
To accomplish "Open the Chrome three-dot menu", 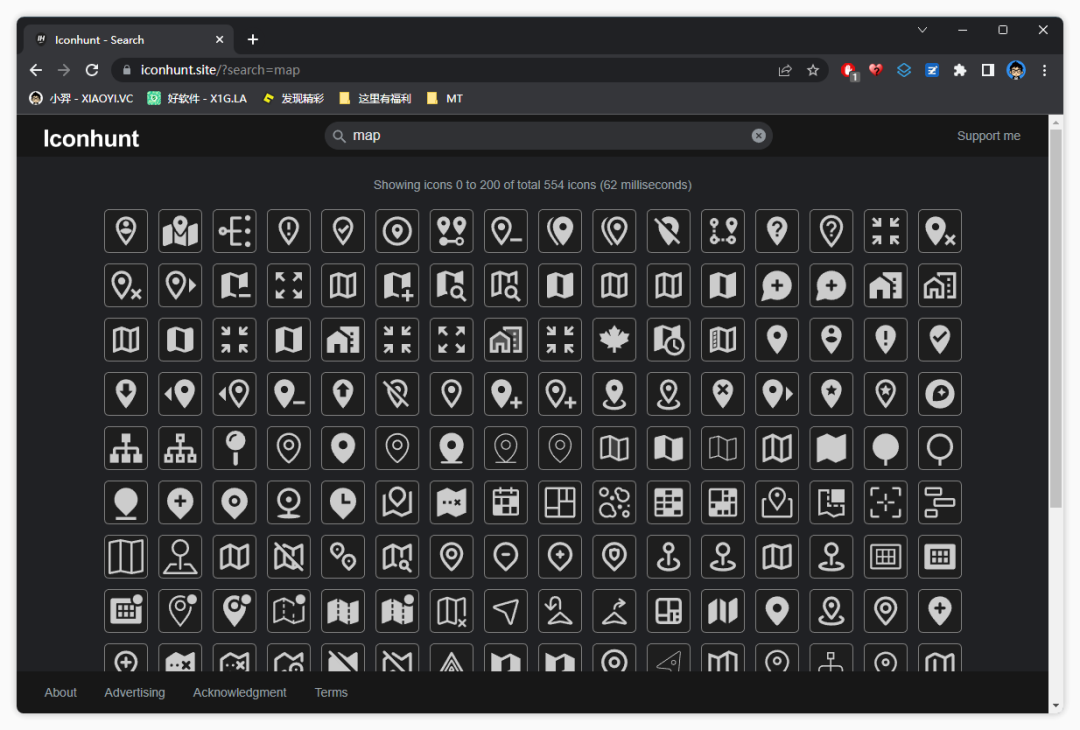I will (1044, 70).
